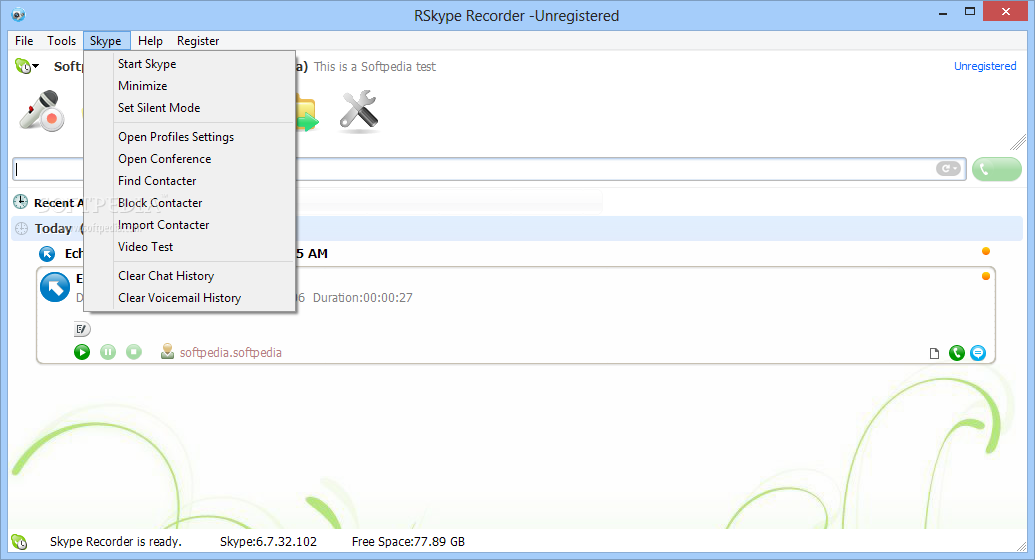The width and height of the screenshot is (1035, 560).
Task: Choose Clear Voicemail History
Action: click(189, 298)
